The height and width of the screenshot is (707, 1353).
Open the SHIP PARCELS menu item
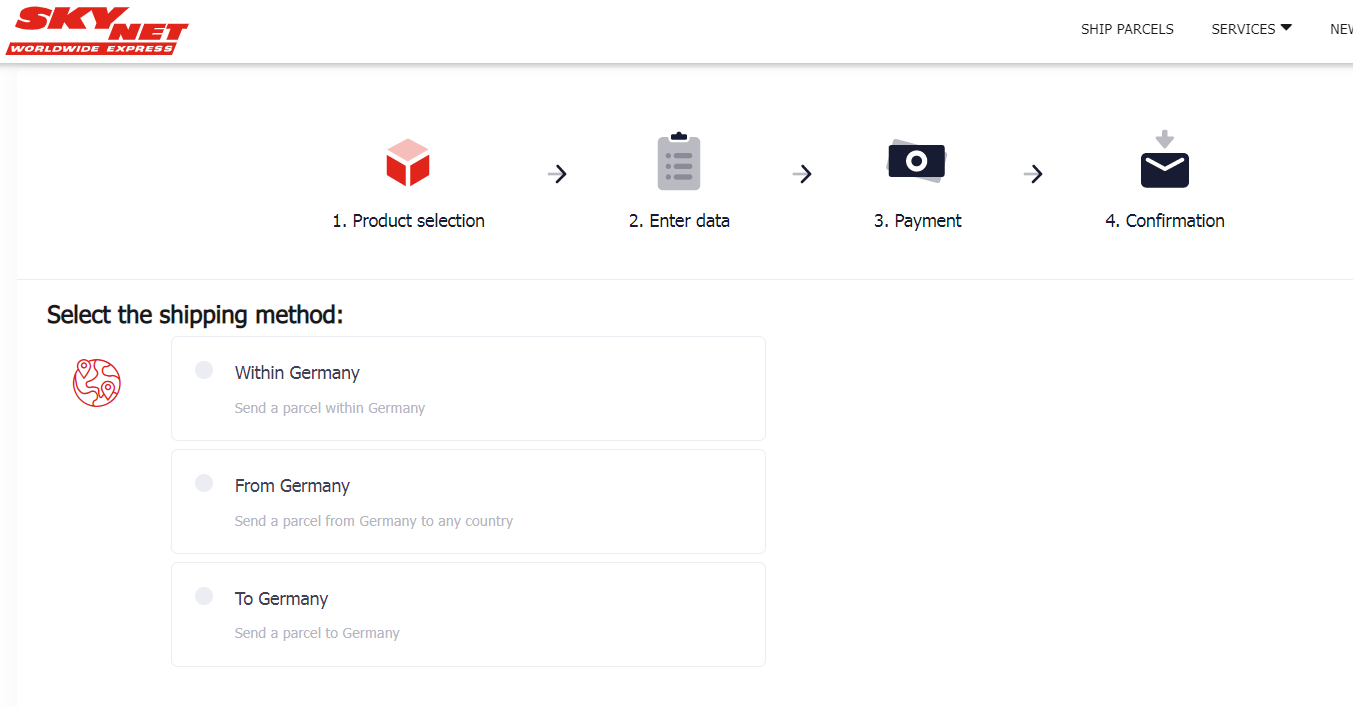pos(1127,29)
